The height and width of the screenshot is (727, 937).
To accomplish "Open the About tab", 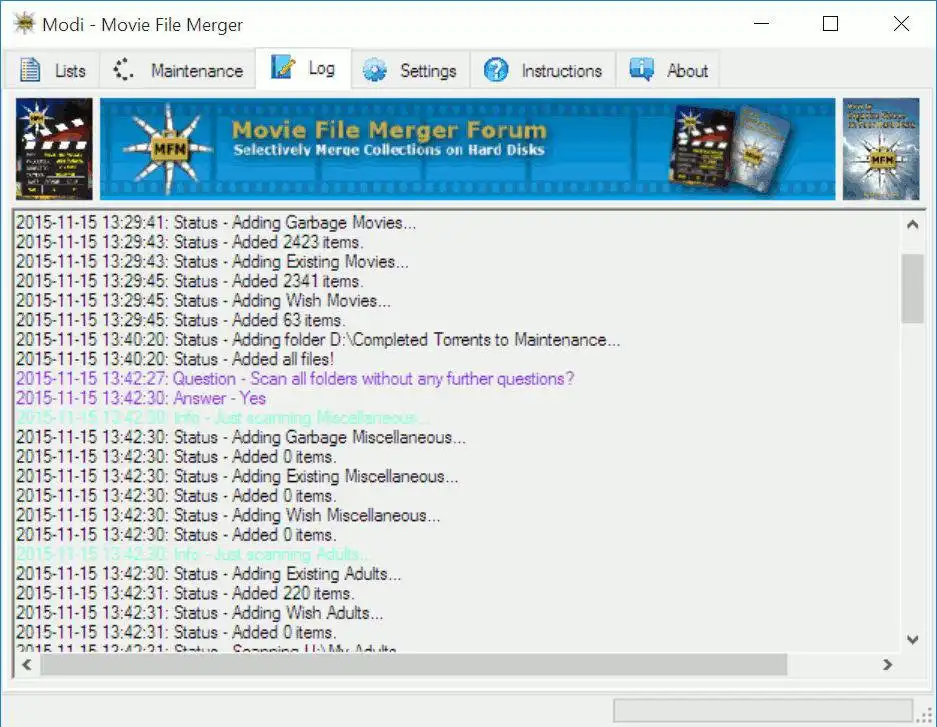I will 668,70.
